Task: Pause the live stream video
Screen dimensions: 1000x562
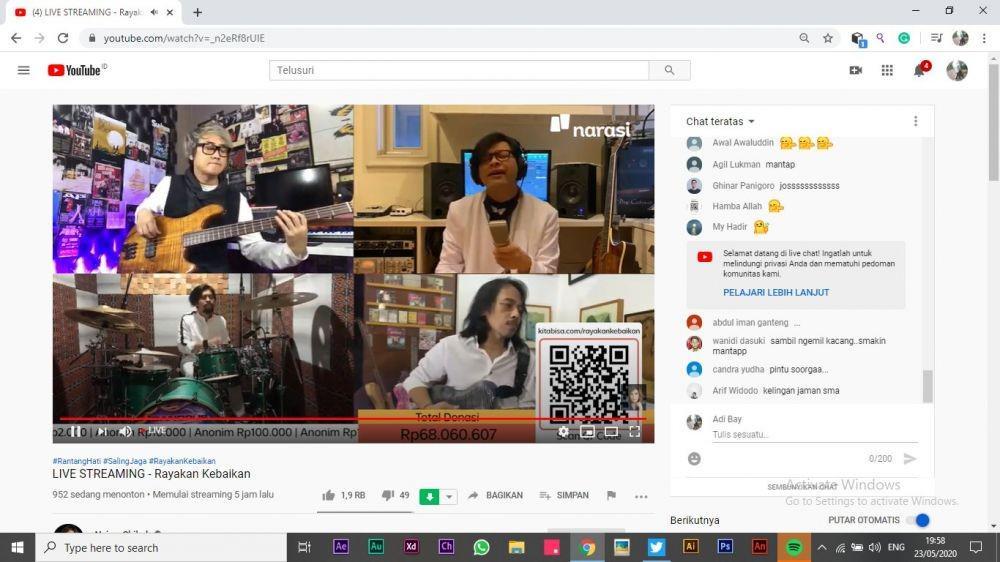Action: coord(75,432)
